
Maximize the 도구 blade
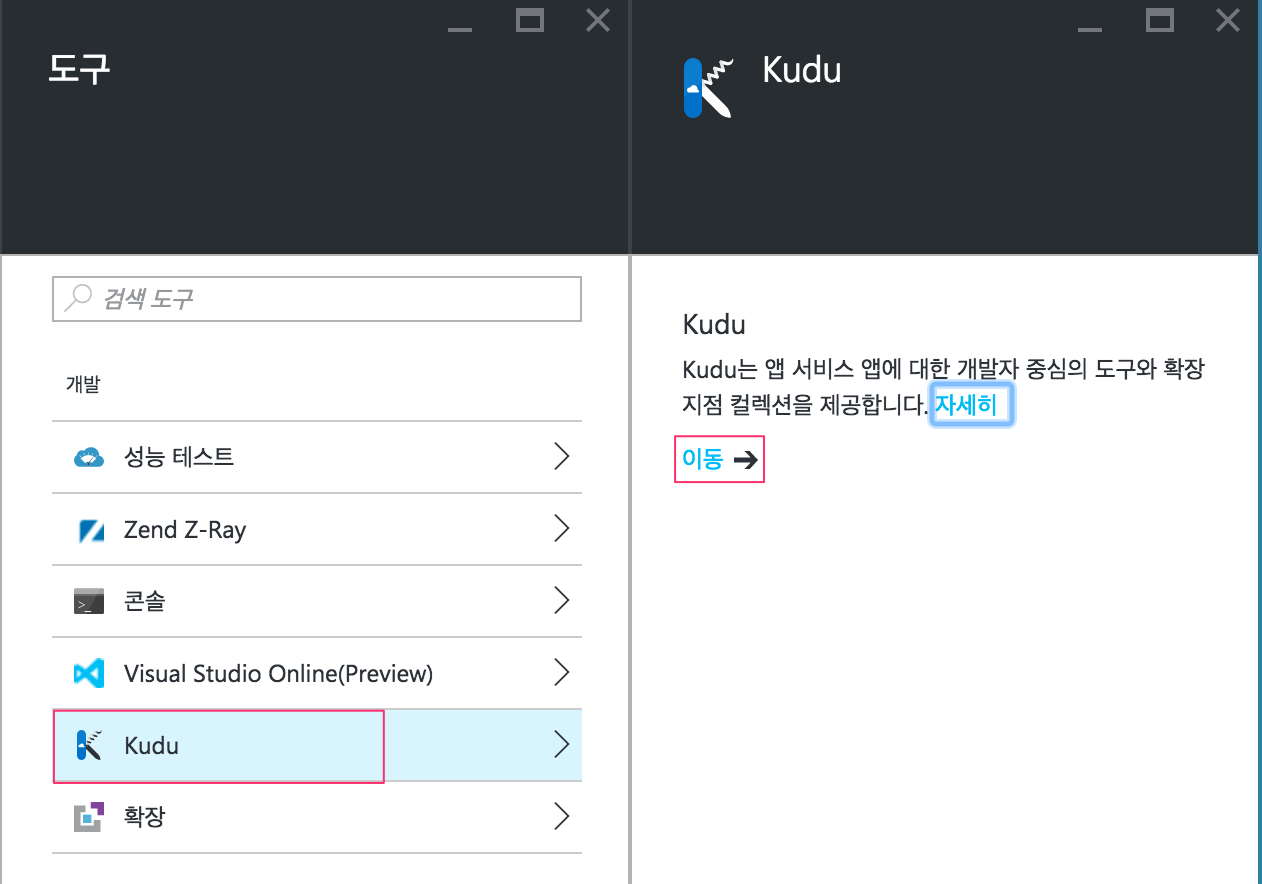[530, 20]
